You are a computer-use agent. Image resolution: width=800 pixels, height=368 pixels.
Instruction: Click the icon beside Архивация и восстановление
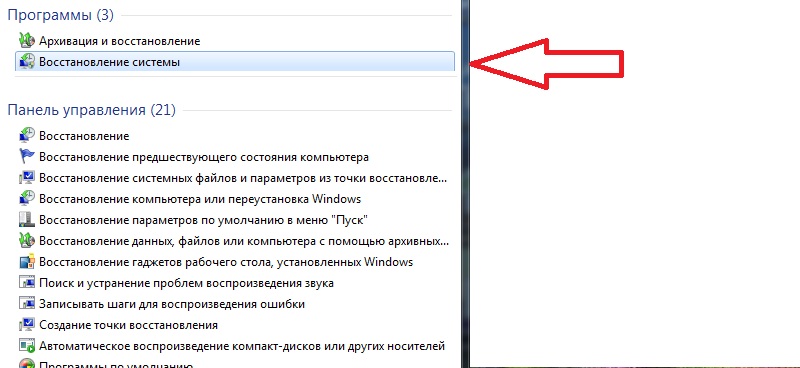pyautogui.click(x=27, y=41)
